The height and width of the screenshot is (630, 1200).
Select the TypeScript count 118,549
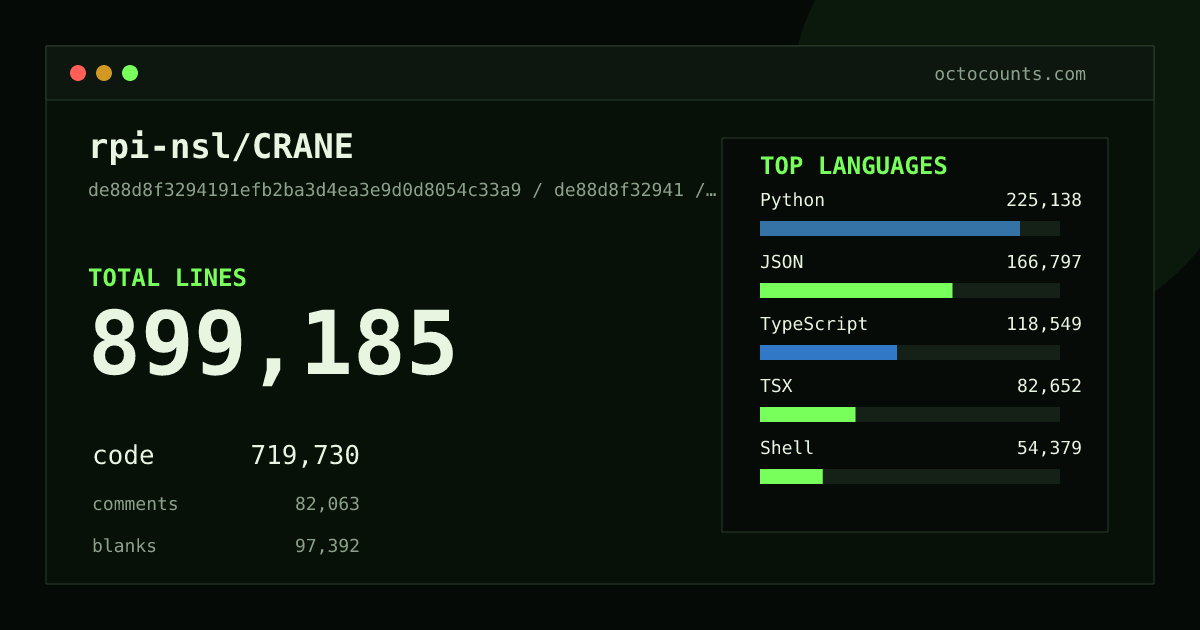click(1044, 324)
